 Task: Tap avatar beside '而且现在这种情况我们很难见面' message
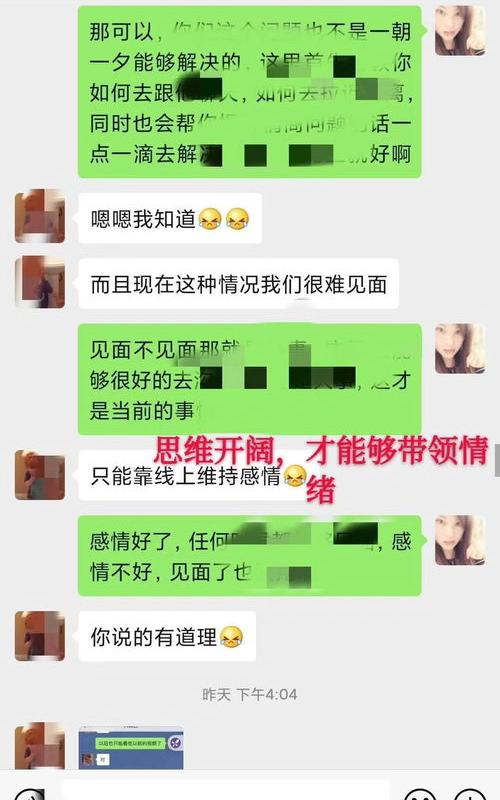point(40,282)
